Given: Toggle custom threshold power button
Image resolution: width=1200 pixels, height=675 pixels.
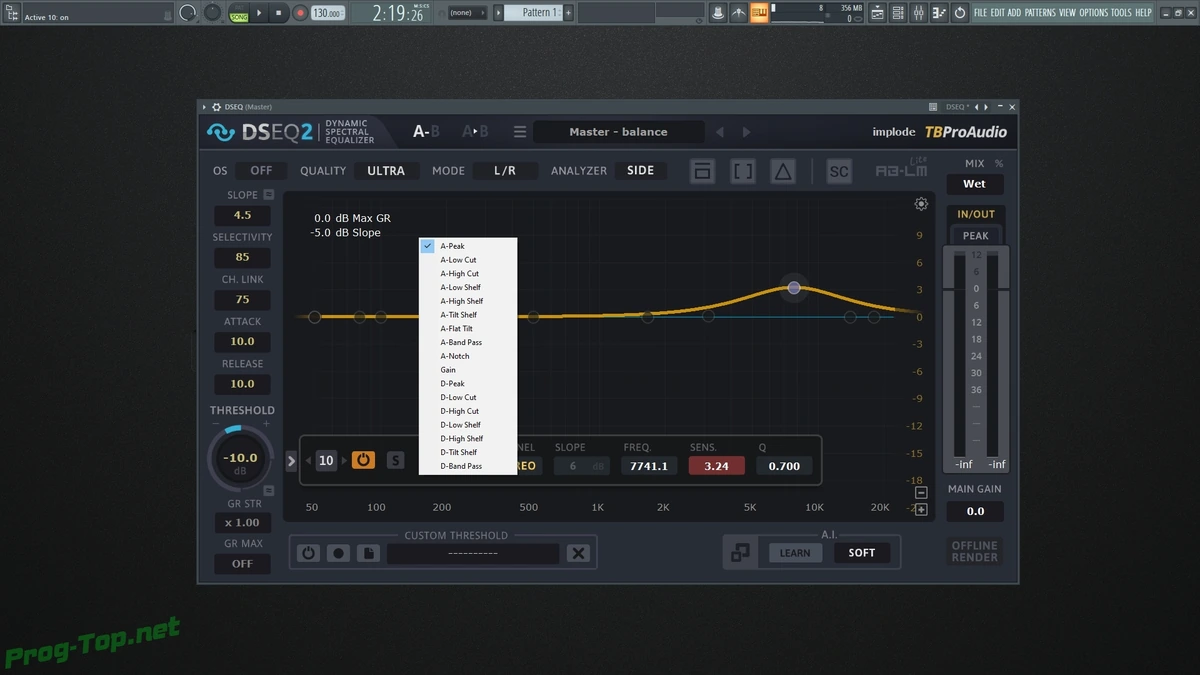Looking at the screenshot, I should (x=309, y=553).
